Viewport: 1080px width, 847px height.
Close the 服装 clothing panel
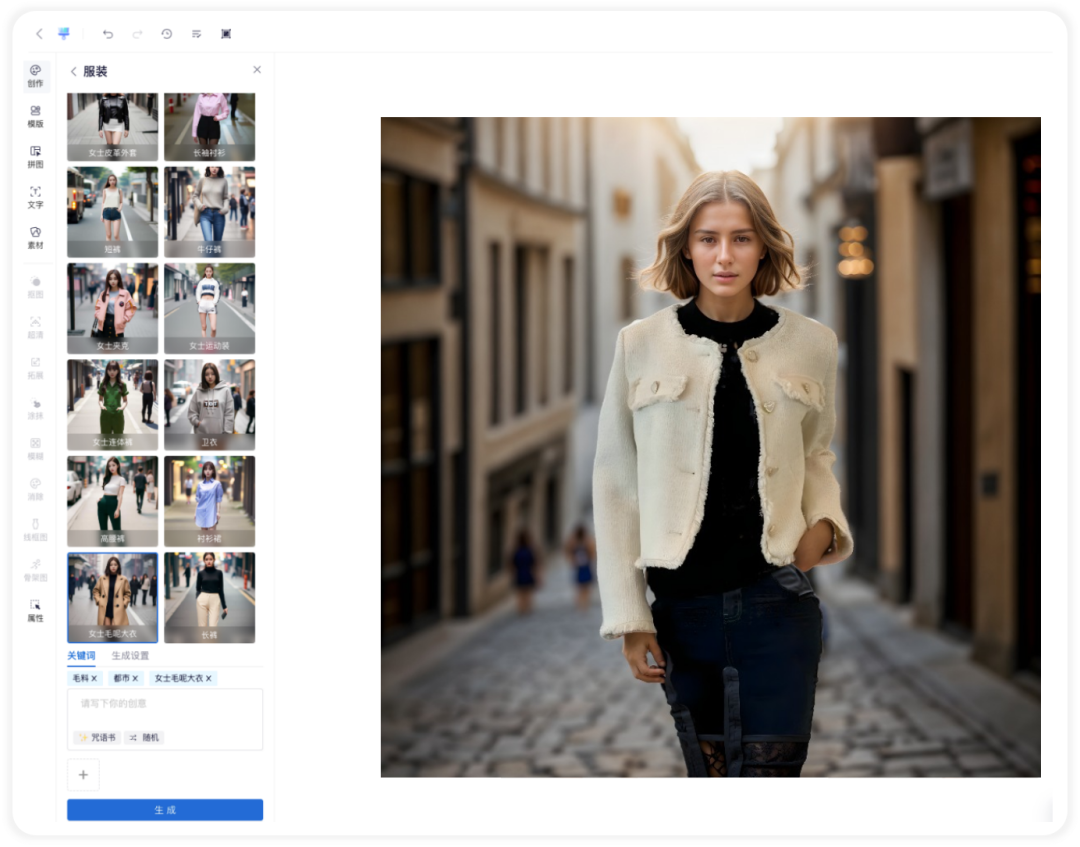tap(257, 70)
